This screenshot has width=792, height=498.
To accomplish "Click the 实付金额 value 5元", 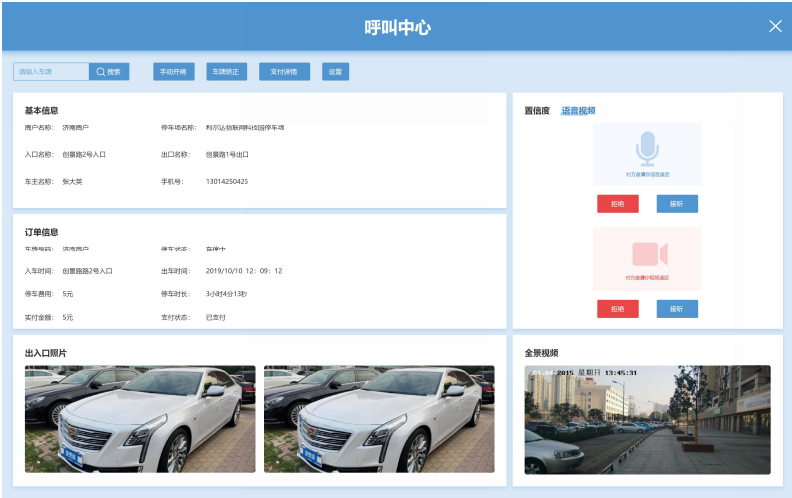I will 68,318.
